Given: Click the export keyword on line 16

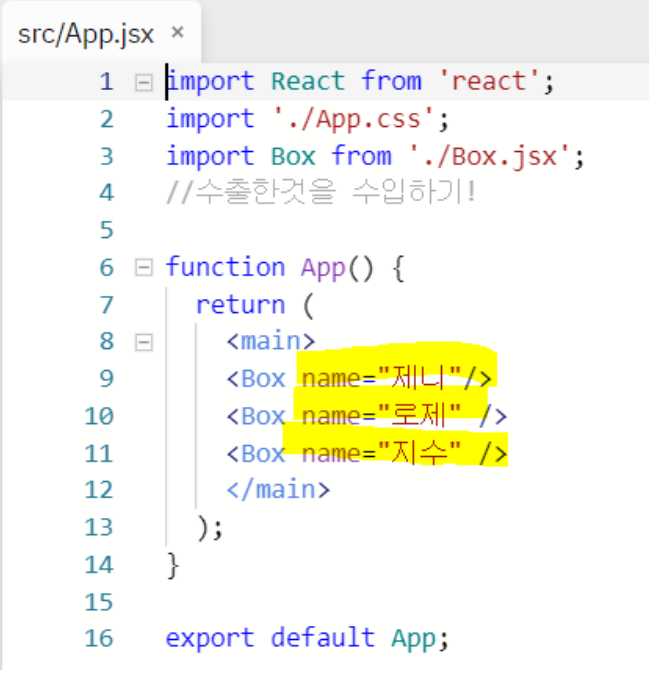Looking at the screenshot, I should pyautogui.click(x=210, y=638).
